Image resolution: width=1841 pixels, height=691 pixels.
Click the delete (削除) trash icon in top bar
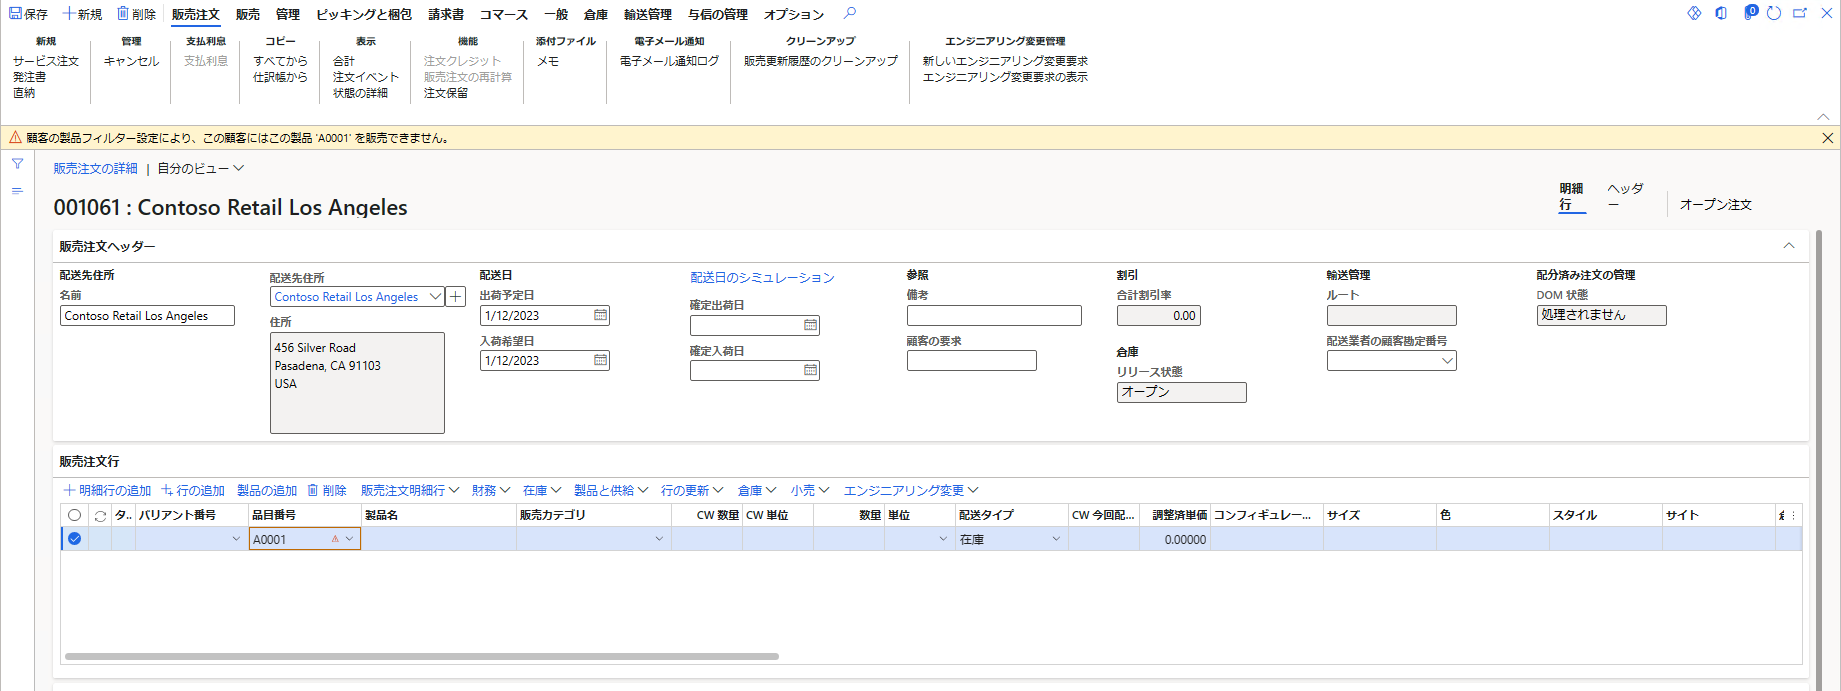pyautogui.click(x=123, y=14)
